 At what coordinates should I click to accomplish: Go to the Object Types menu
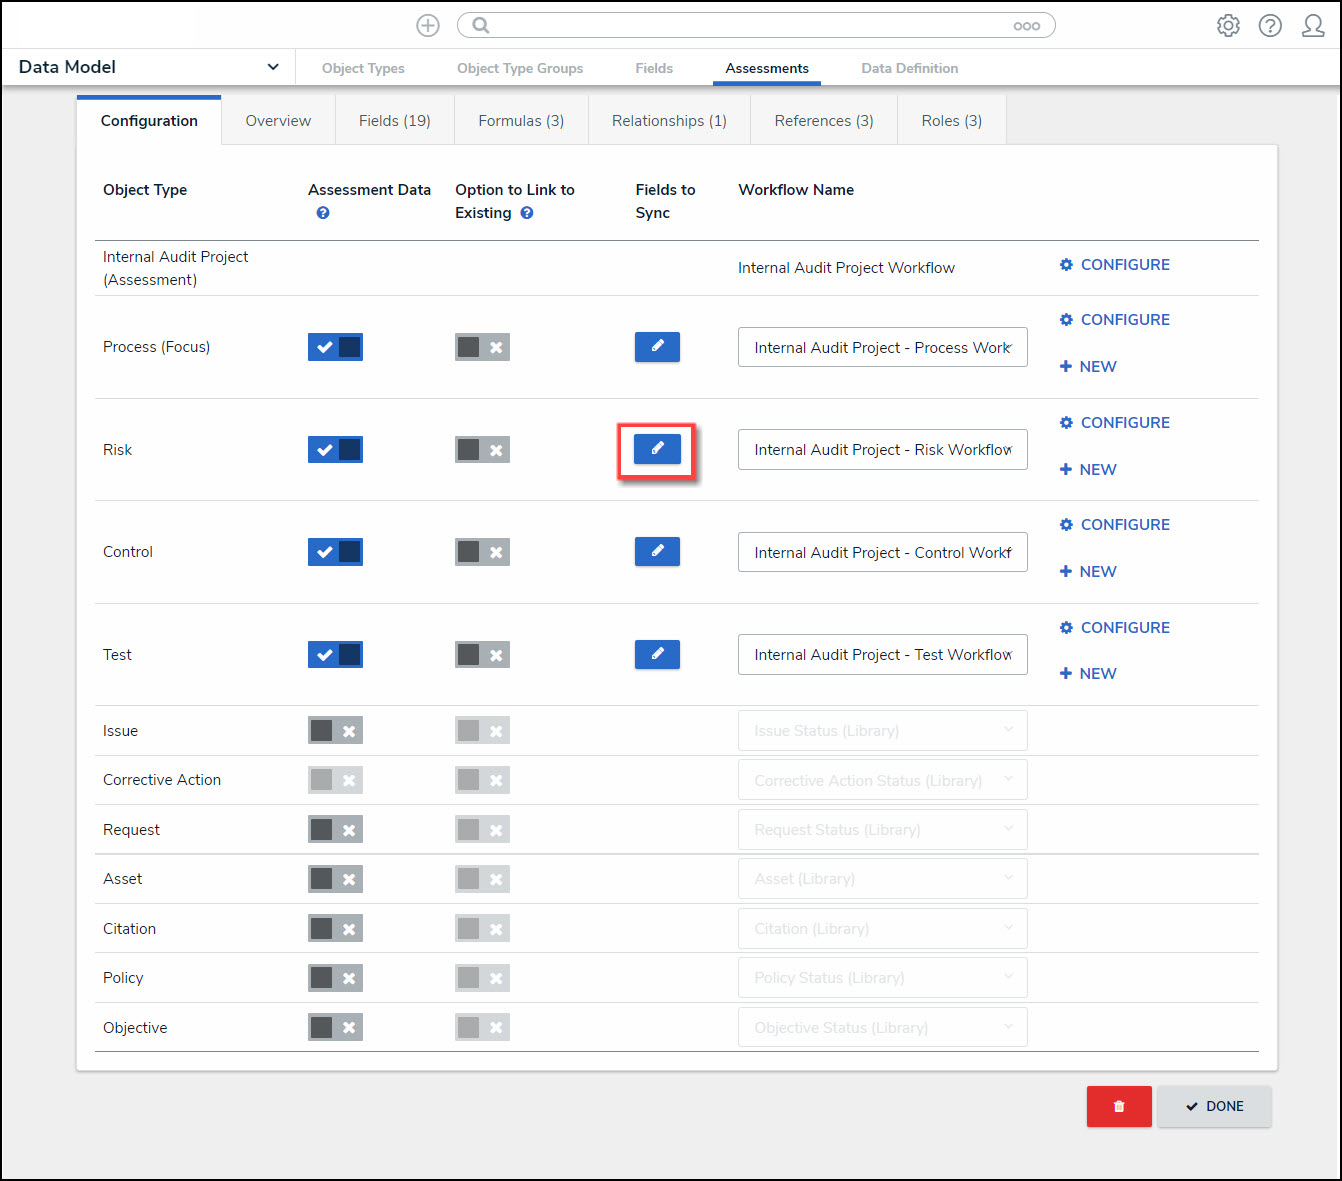tap(363, 68)
